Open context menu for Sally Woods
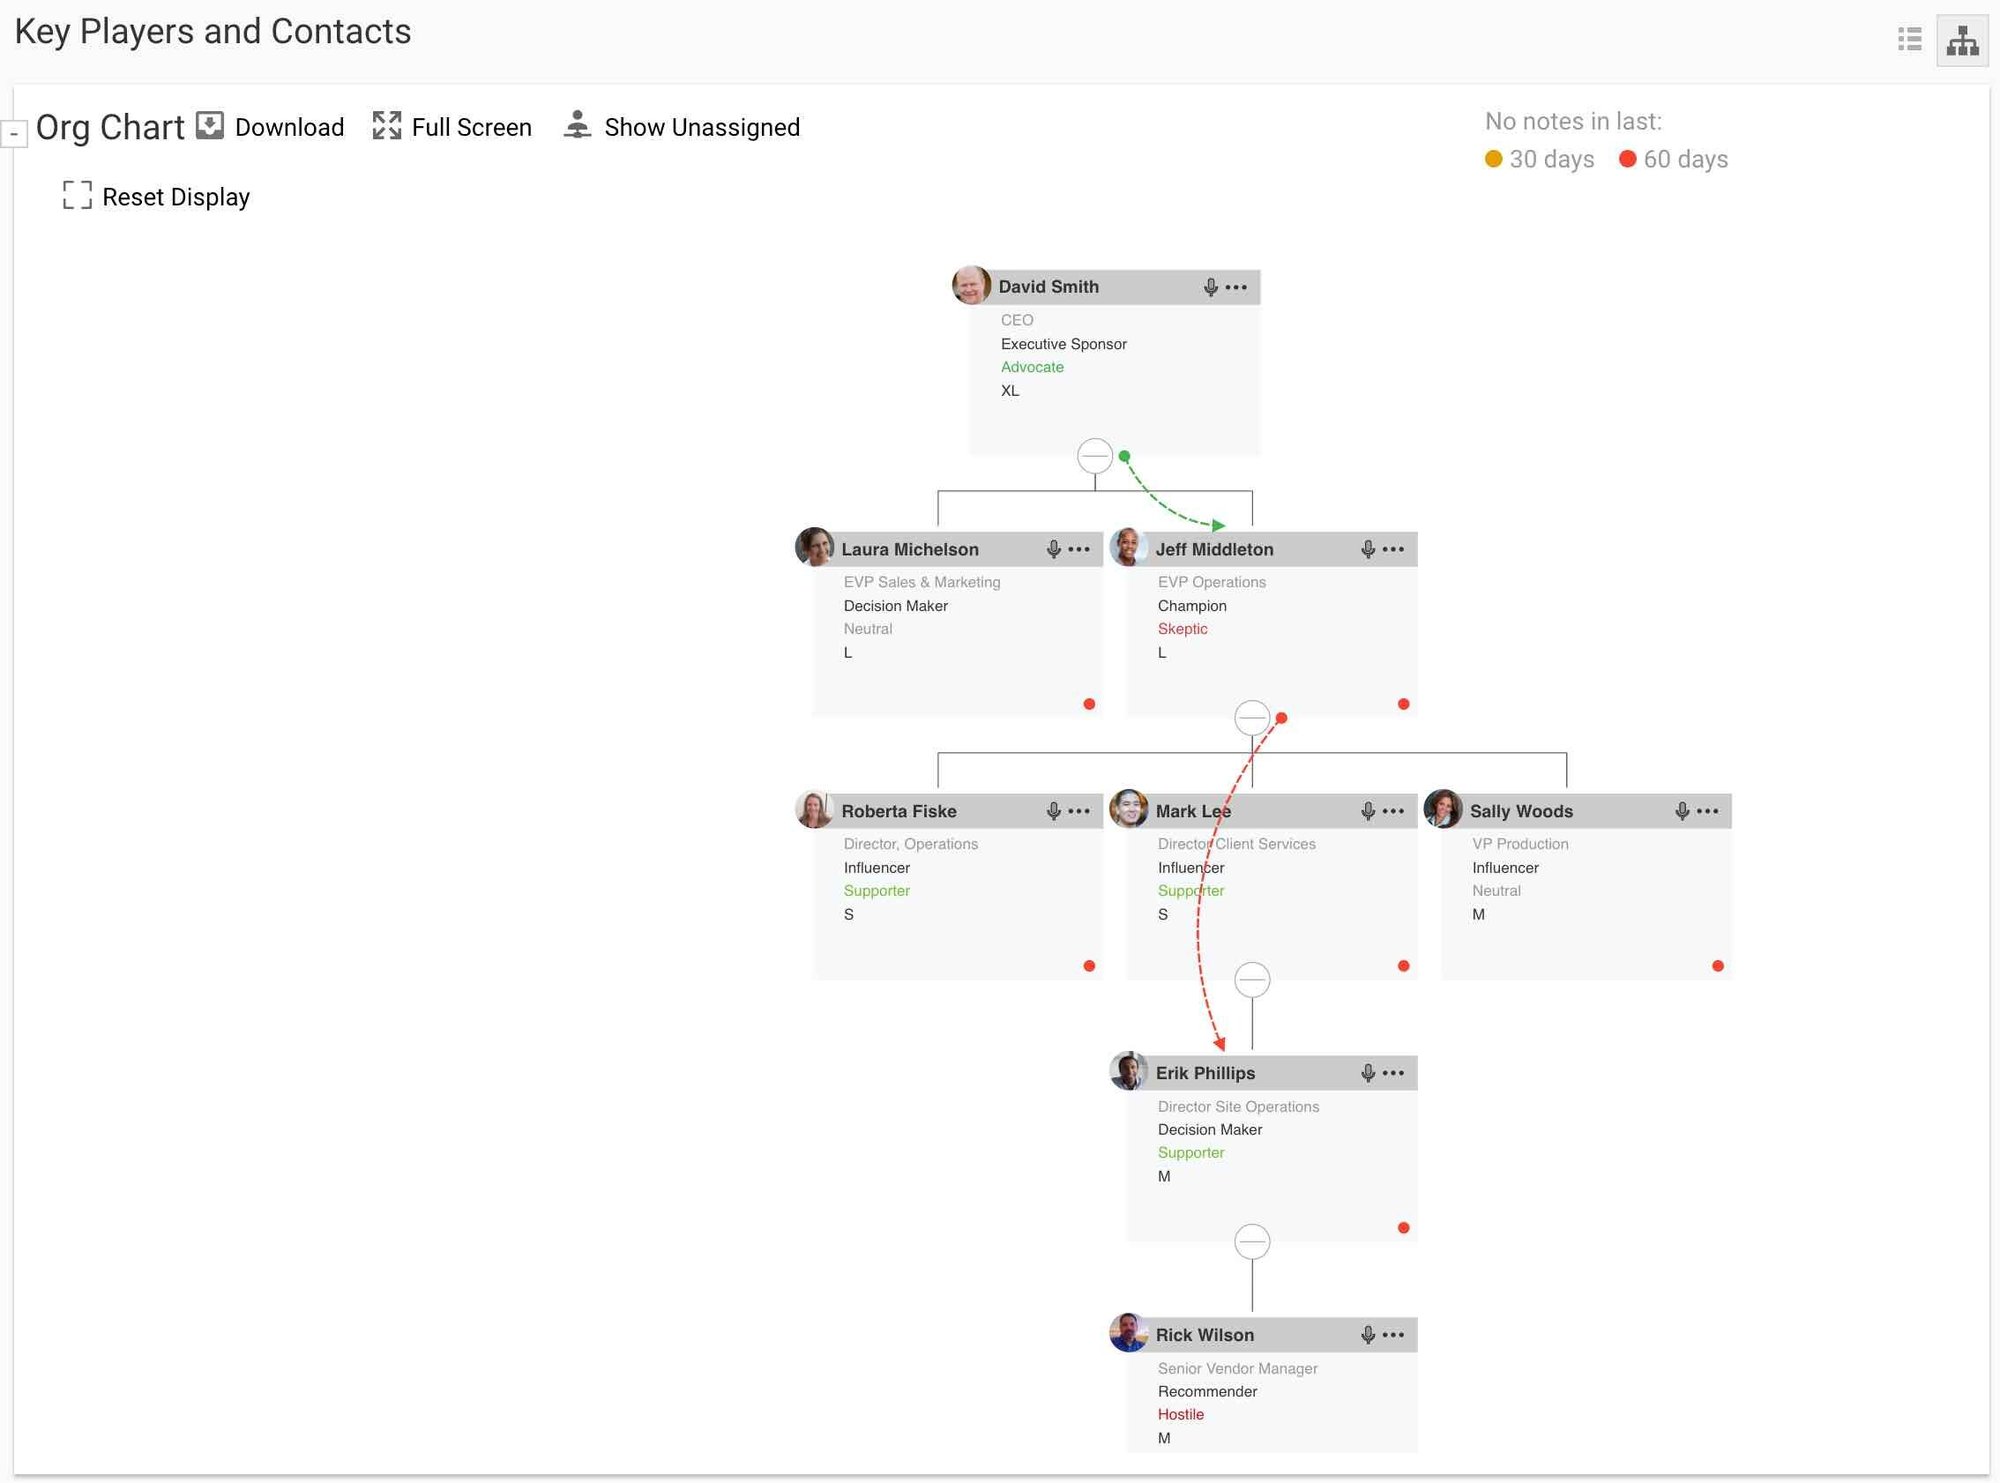Screen dimensions: 2000x1483 1709,810
